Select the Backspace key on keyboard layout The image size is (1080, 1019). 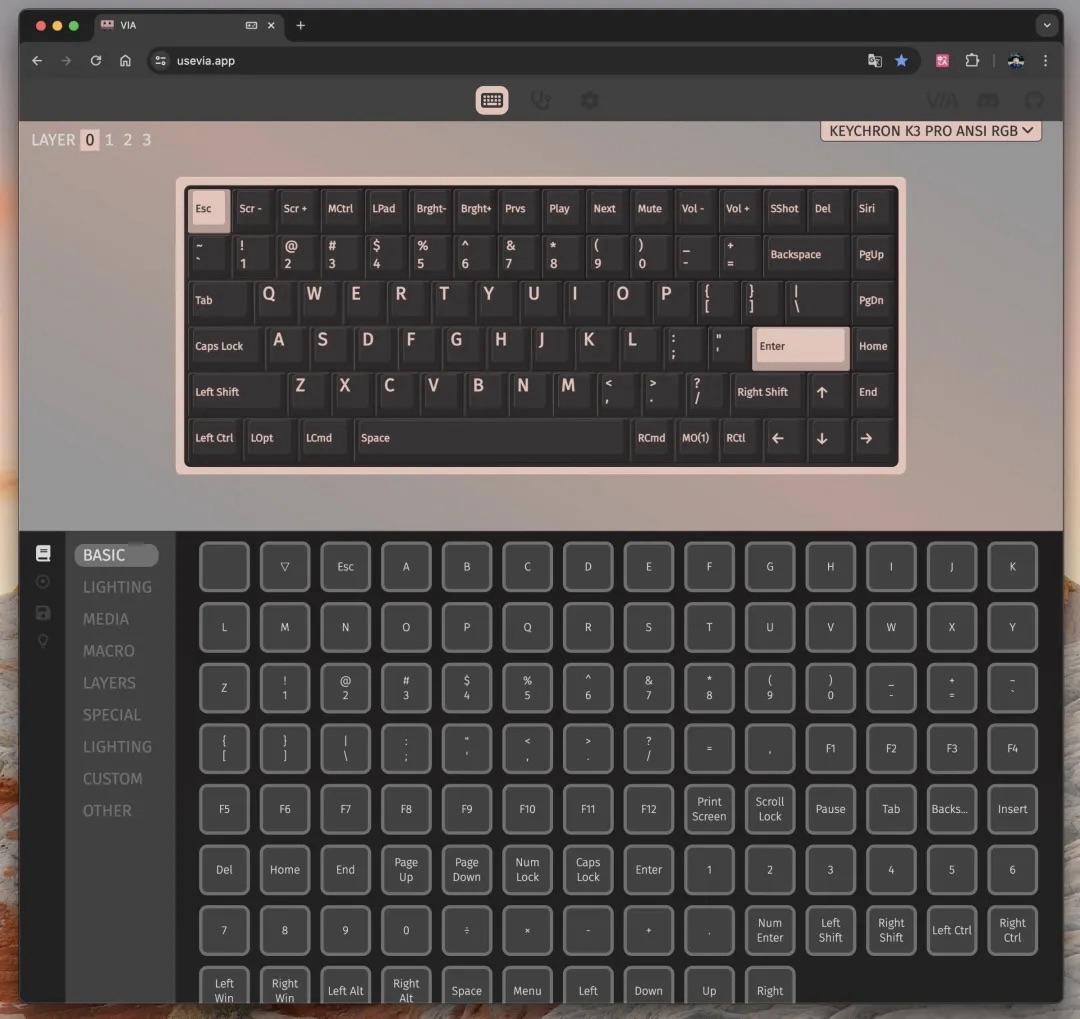pyautogui.click(x=805, y=255)
